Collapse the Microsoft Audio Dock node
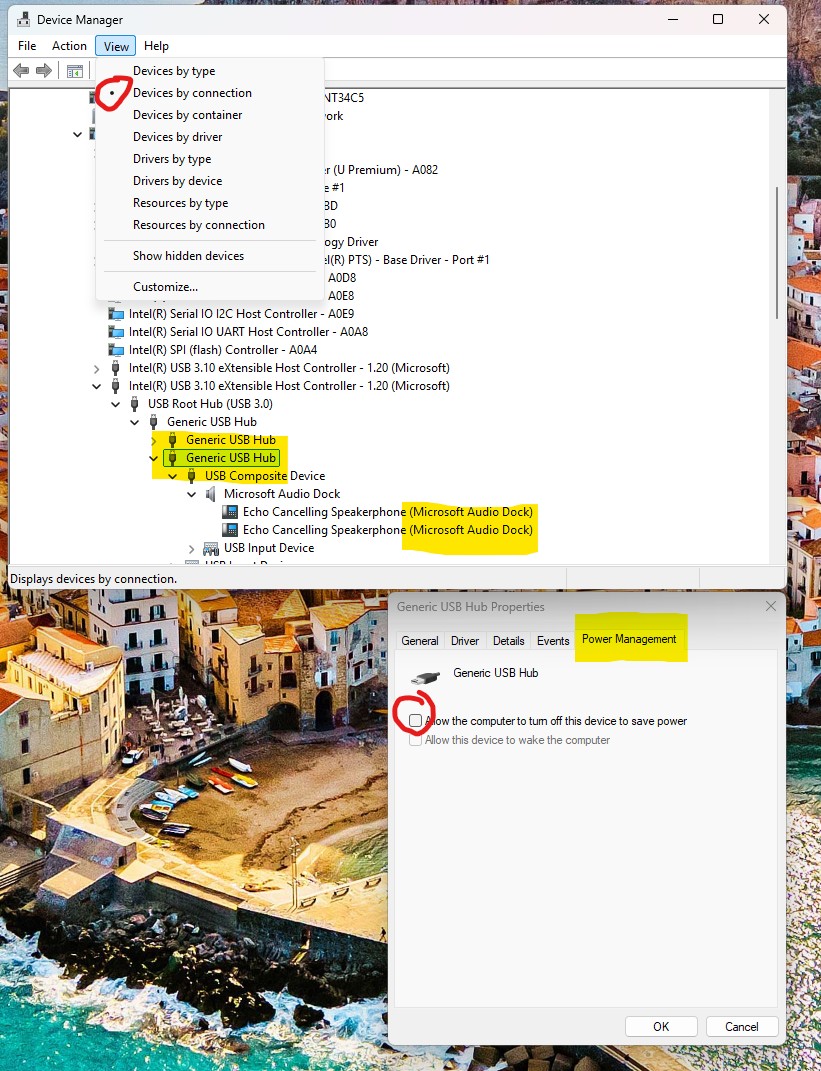The image size is (821, 1071). pos(192,494)
